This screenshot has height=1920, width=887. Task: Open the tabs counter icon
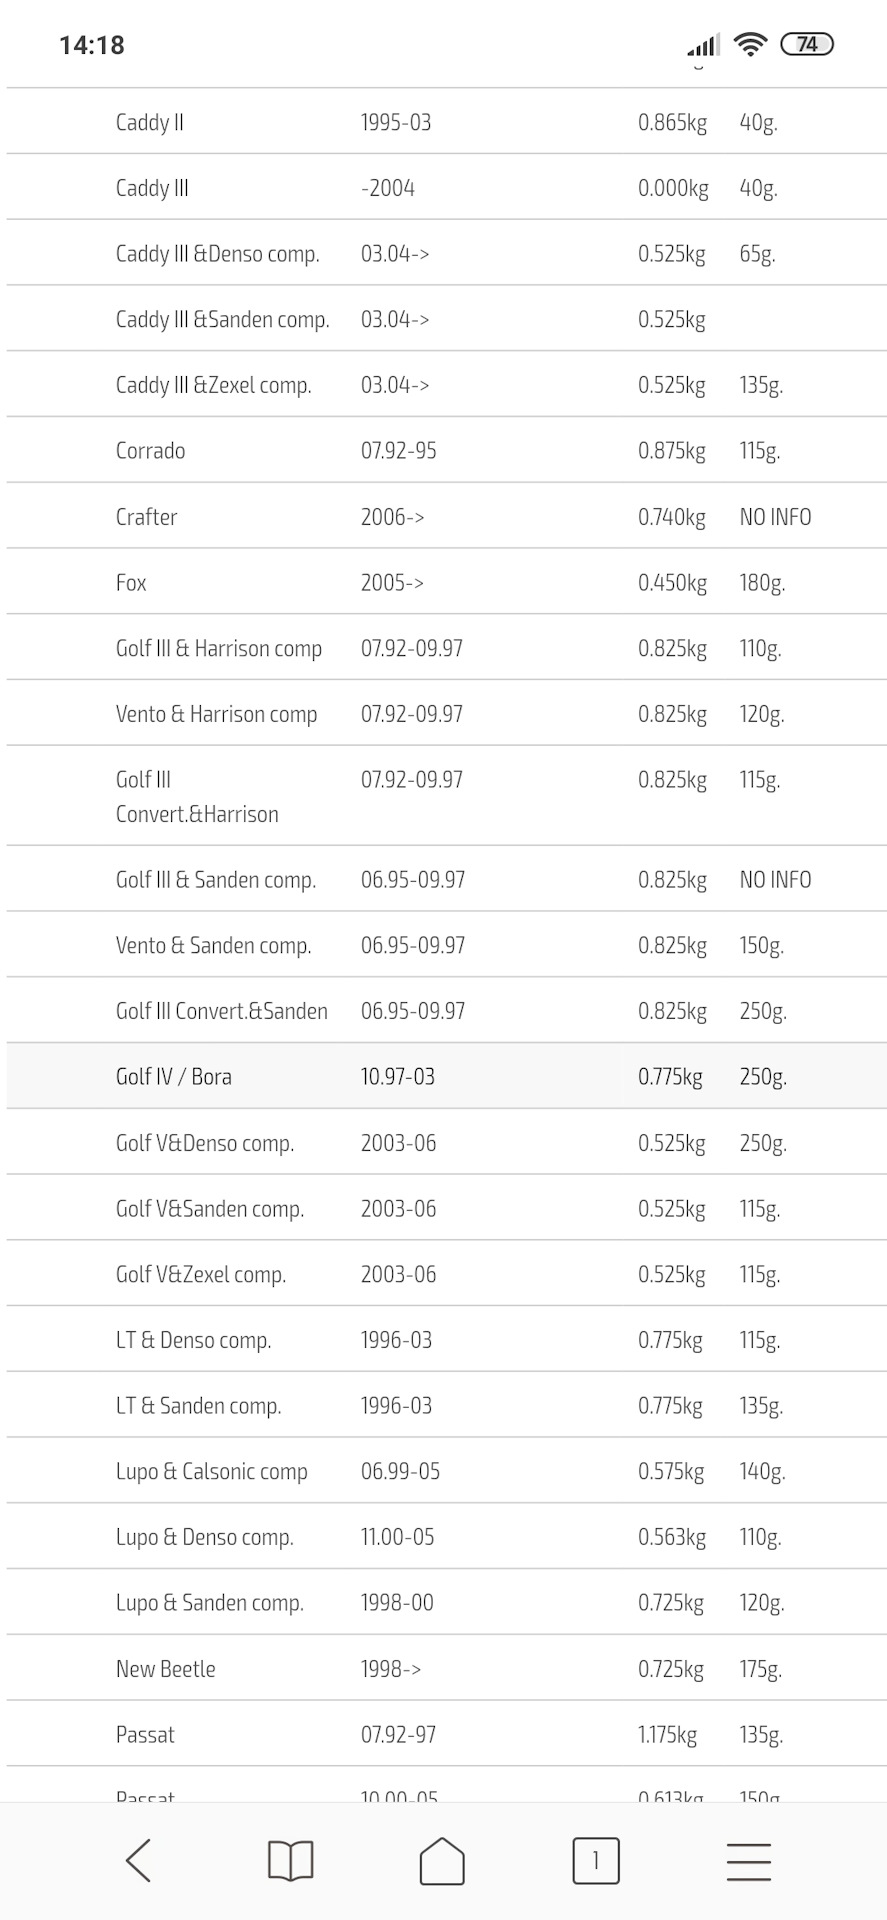tap(596, 1861)
